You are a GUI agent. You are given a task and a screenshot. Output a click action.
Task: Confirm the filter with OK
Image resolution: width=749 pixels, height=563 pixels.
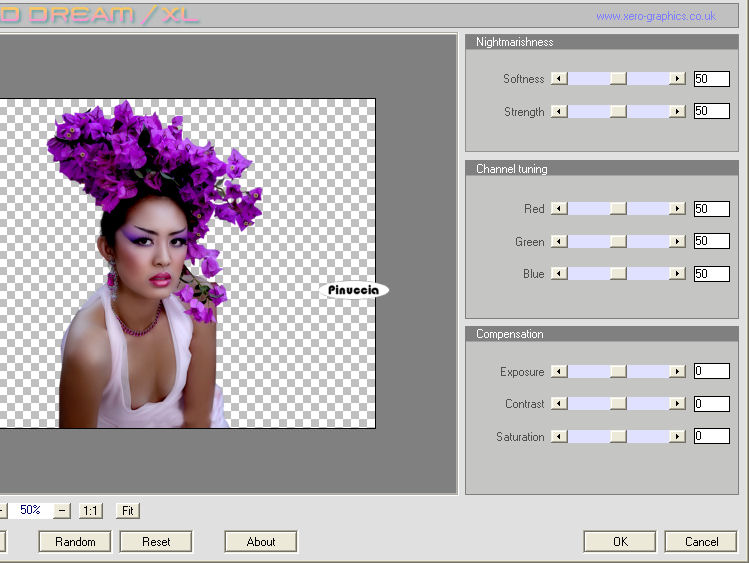[x=620, y=542]
